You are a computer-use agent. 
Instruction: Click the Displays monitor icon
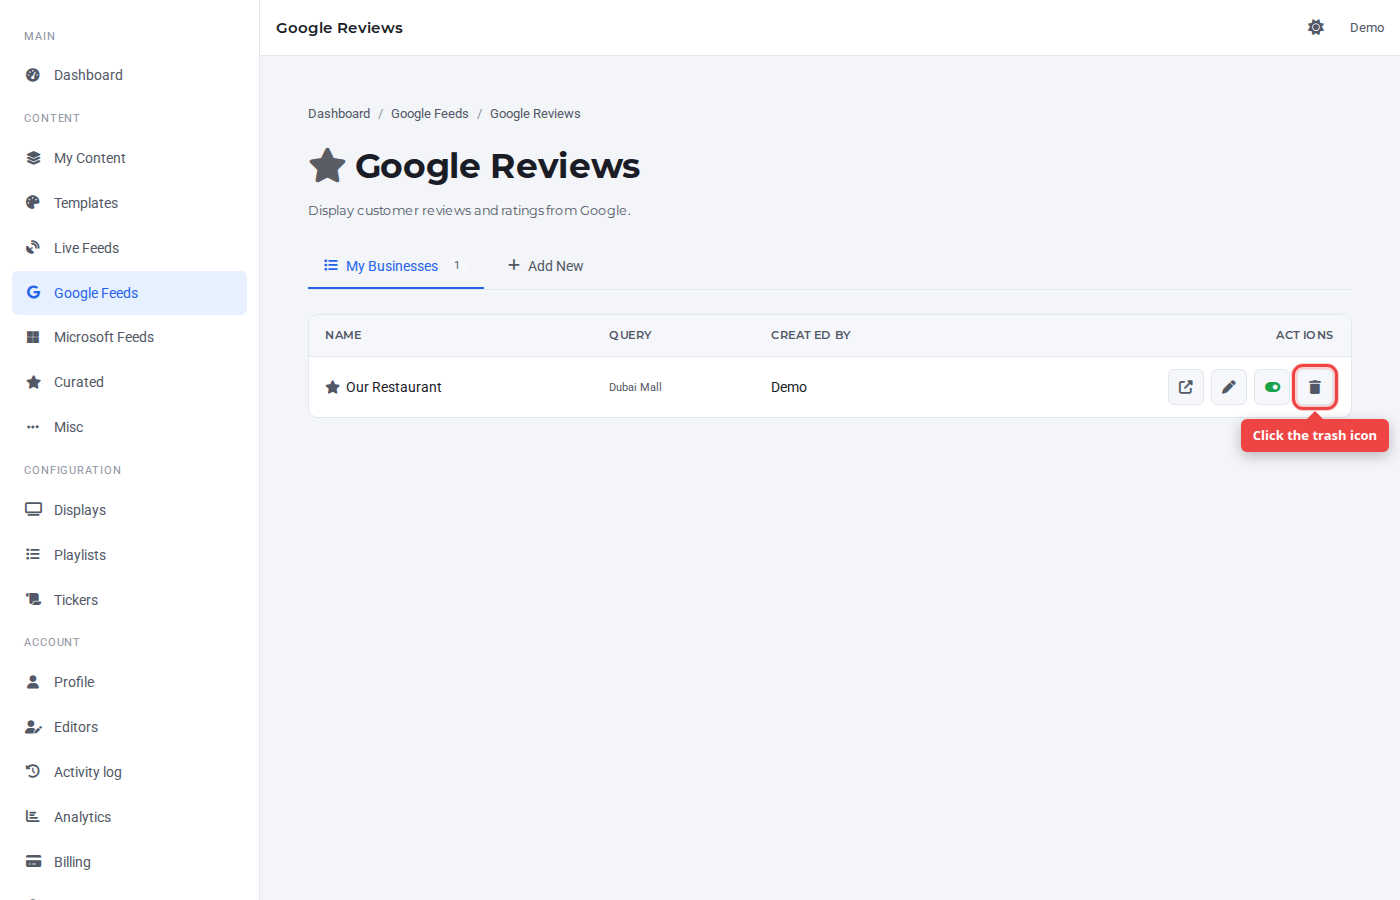pos(33,510)
